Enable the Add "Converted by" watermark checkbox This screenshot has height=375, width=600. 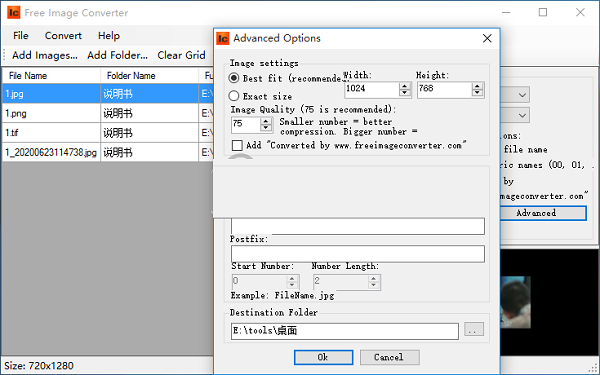pos(237,145)
